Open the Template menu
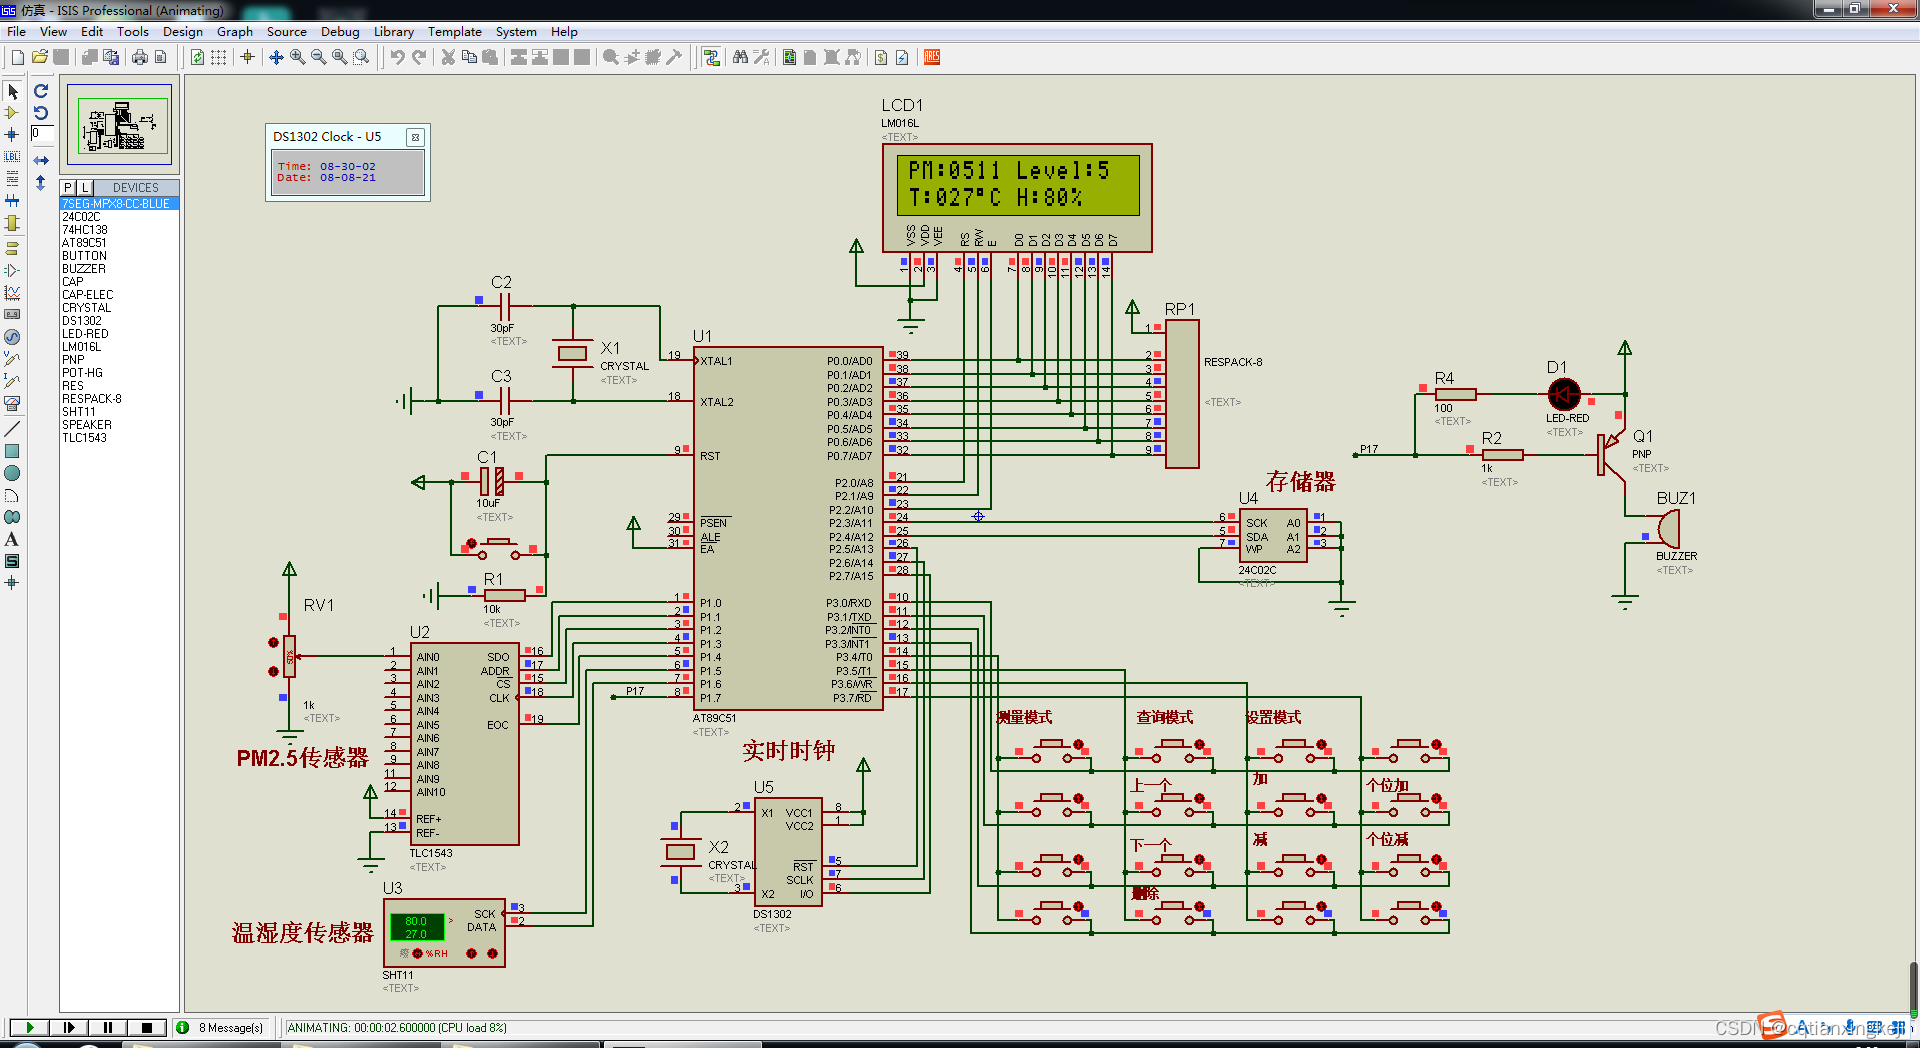Viewport: 1920px width, 1048px height. tap(455, 31)
